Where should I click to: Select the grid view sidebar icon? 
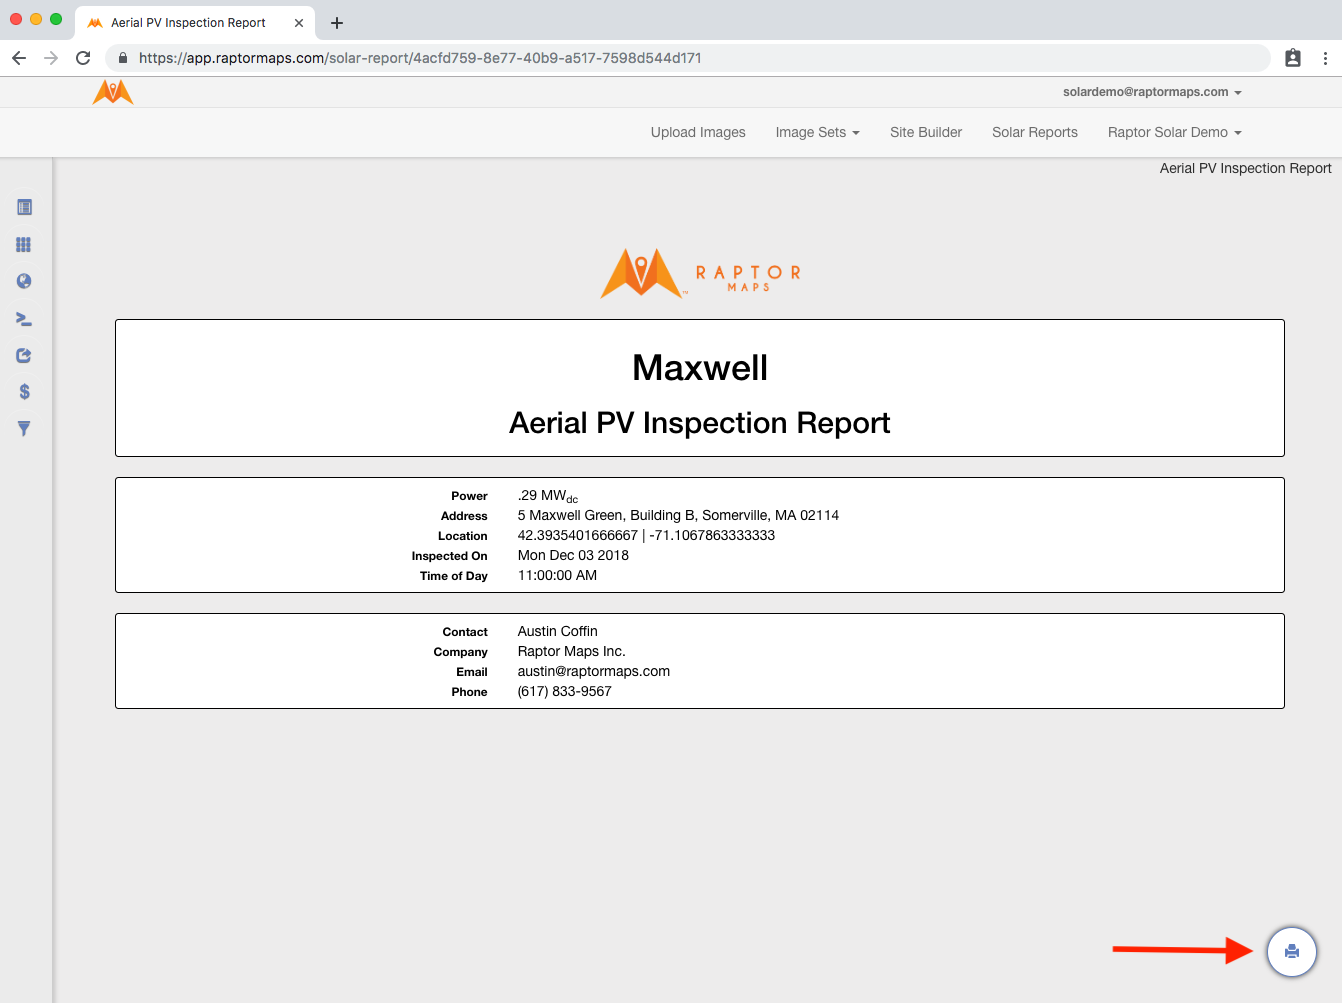(24, 245)
